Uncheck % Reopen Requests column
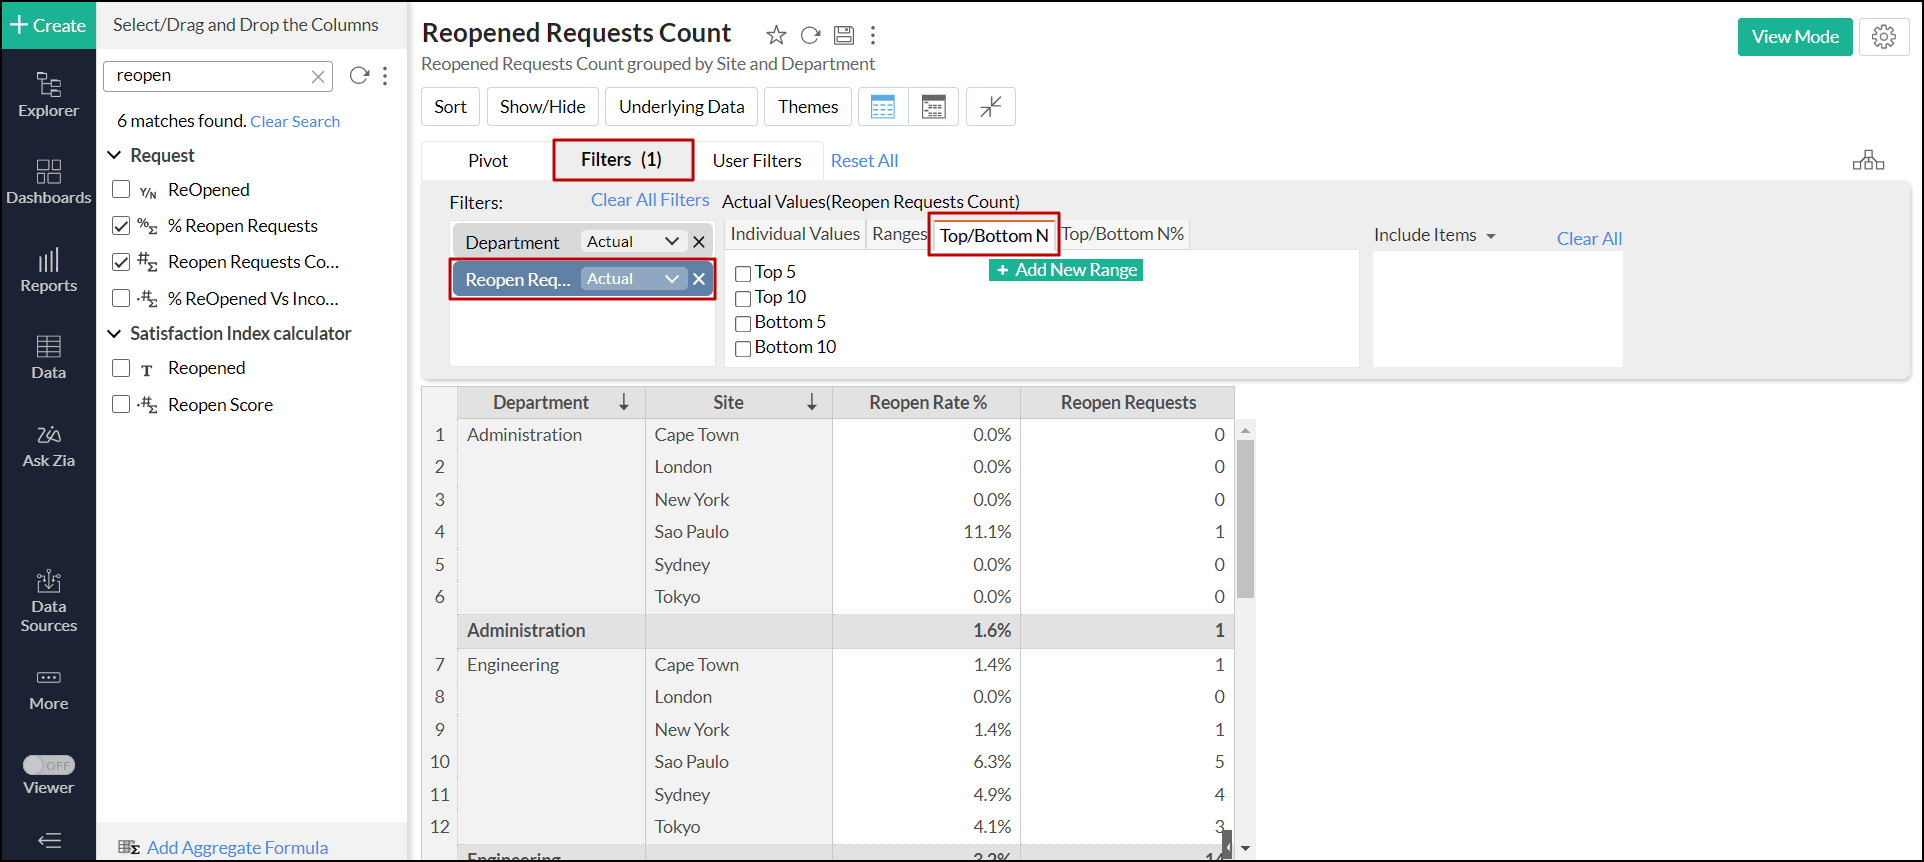Image resolution: width=1924 pixels, height=862 pixels. (x=121, y=226)
